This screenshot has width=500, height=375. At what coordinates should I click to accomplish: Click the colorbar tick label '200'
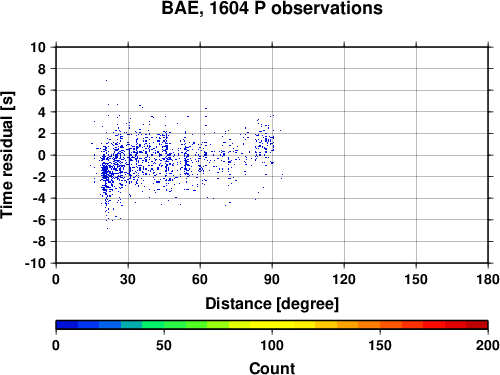point(488,345)
